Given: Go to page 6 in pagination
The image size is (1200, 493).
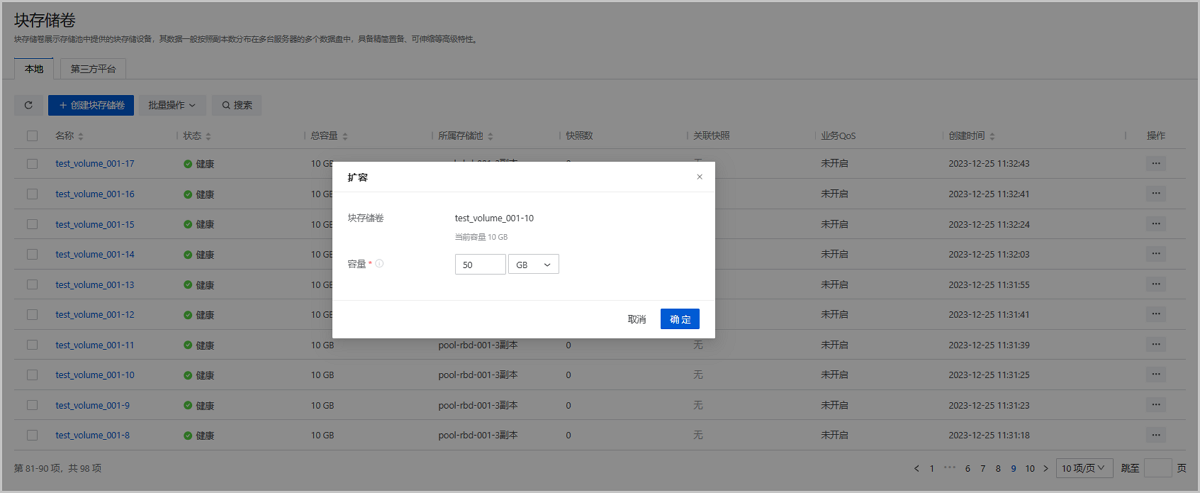Looking at the screenshot, I should click(x=968, y=468).
